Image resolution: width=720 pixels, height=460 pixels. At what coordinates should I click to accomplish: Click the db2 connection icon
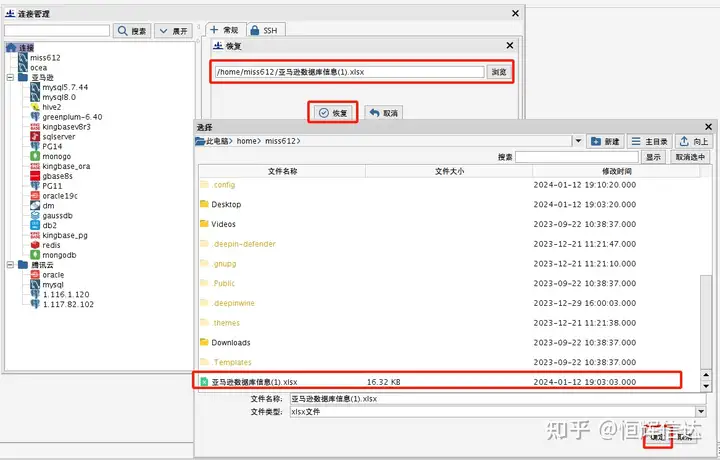35,225
